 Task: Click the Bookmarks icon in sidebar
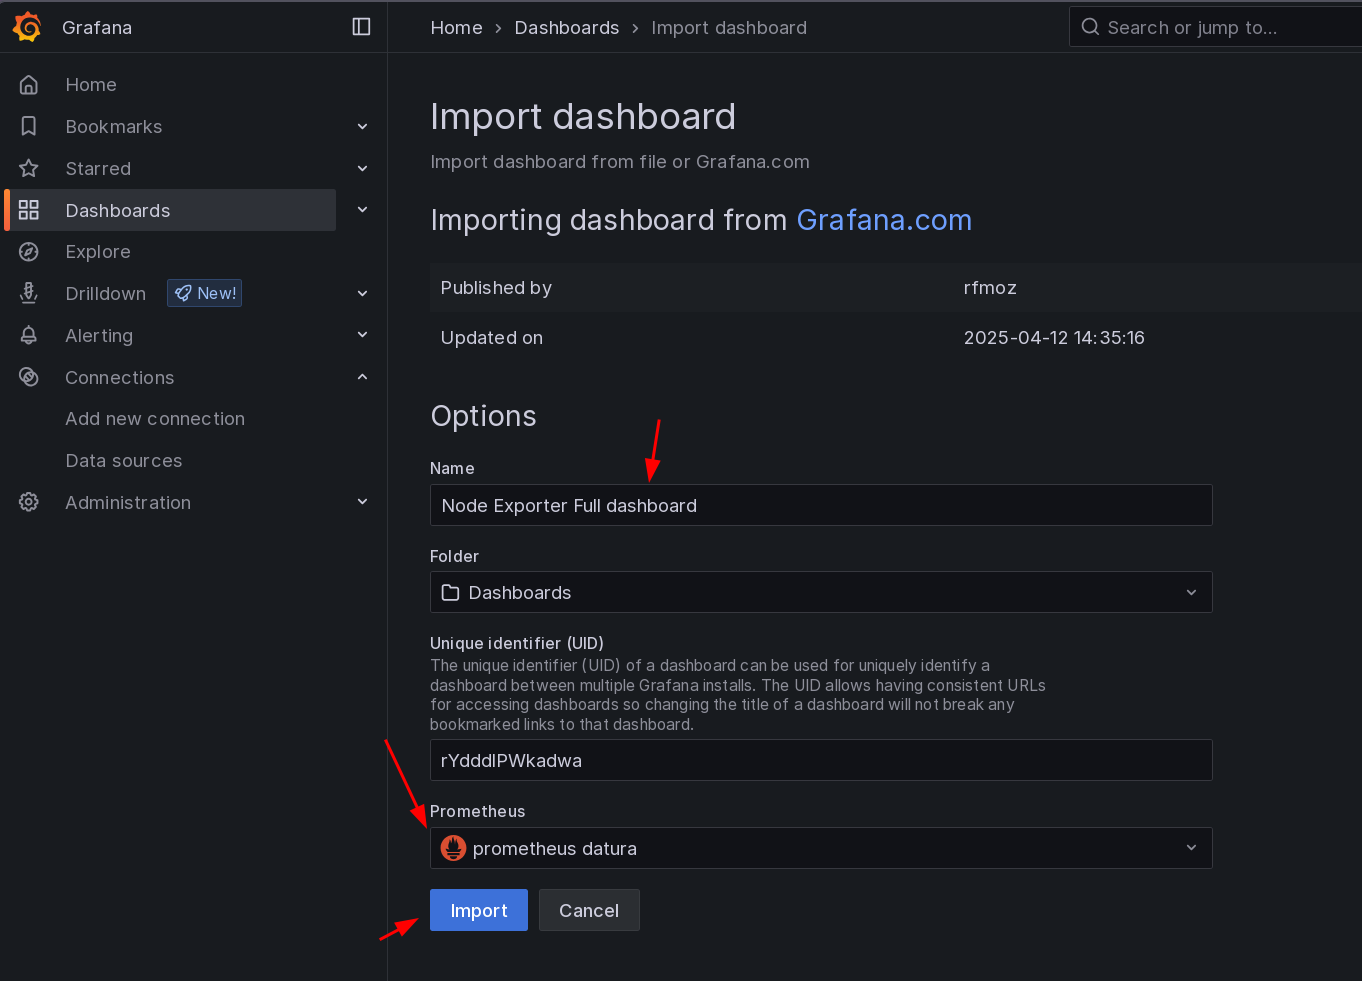[x=29, y=127]
